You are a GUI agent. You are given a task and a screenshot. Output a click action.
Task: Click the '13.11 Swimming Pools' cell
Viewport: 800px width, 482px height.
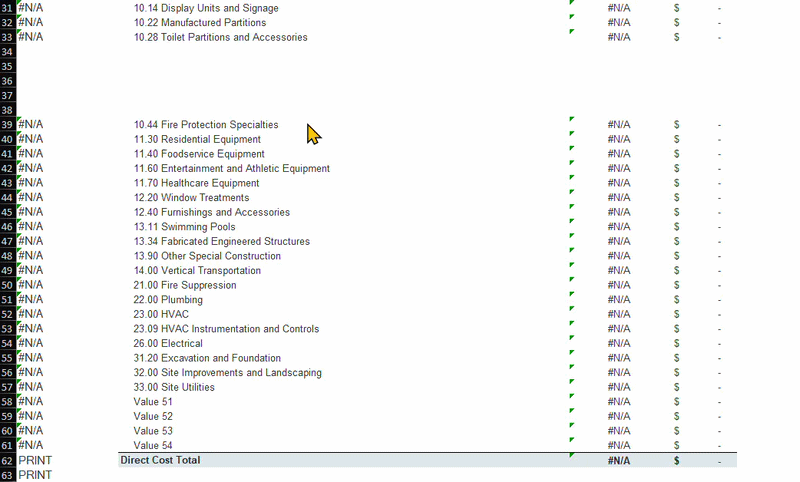pos(185,227)
